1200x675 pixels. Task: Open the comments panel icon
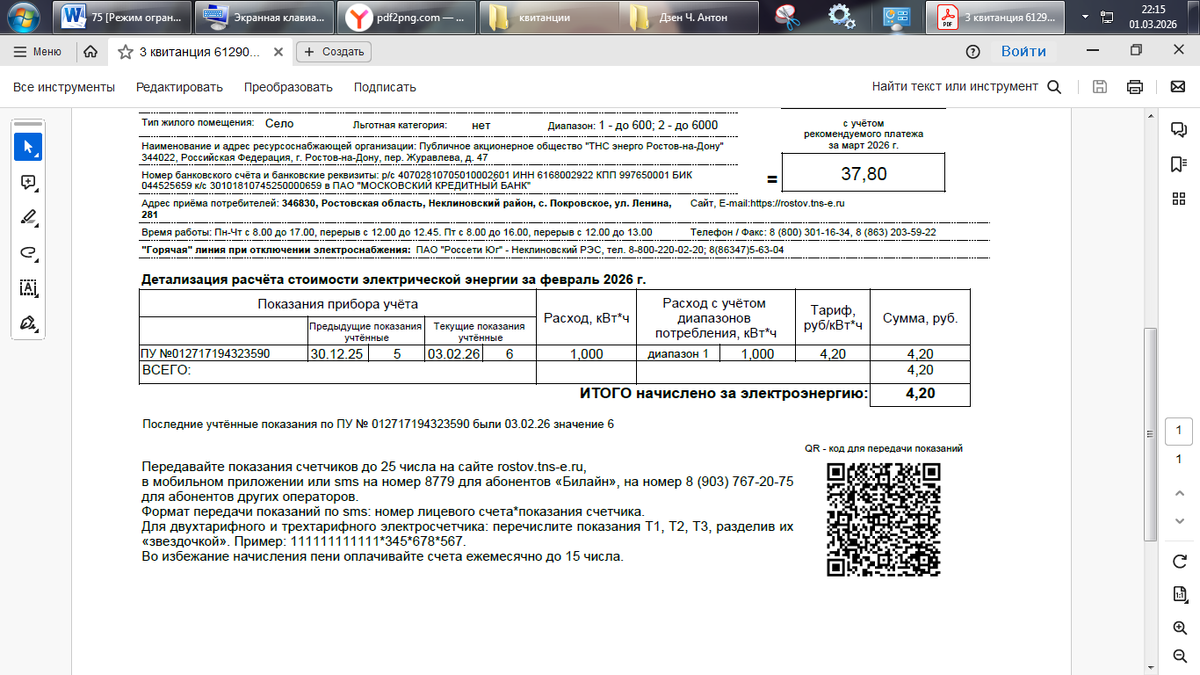1179,130
